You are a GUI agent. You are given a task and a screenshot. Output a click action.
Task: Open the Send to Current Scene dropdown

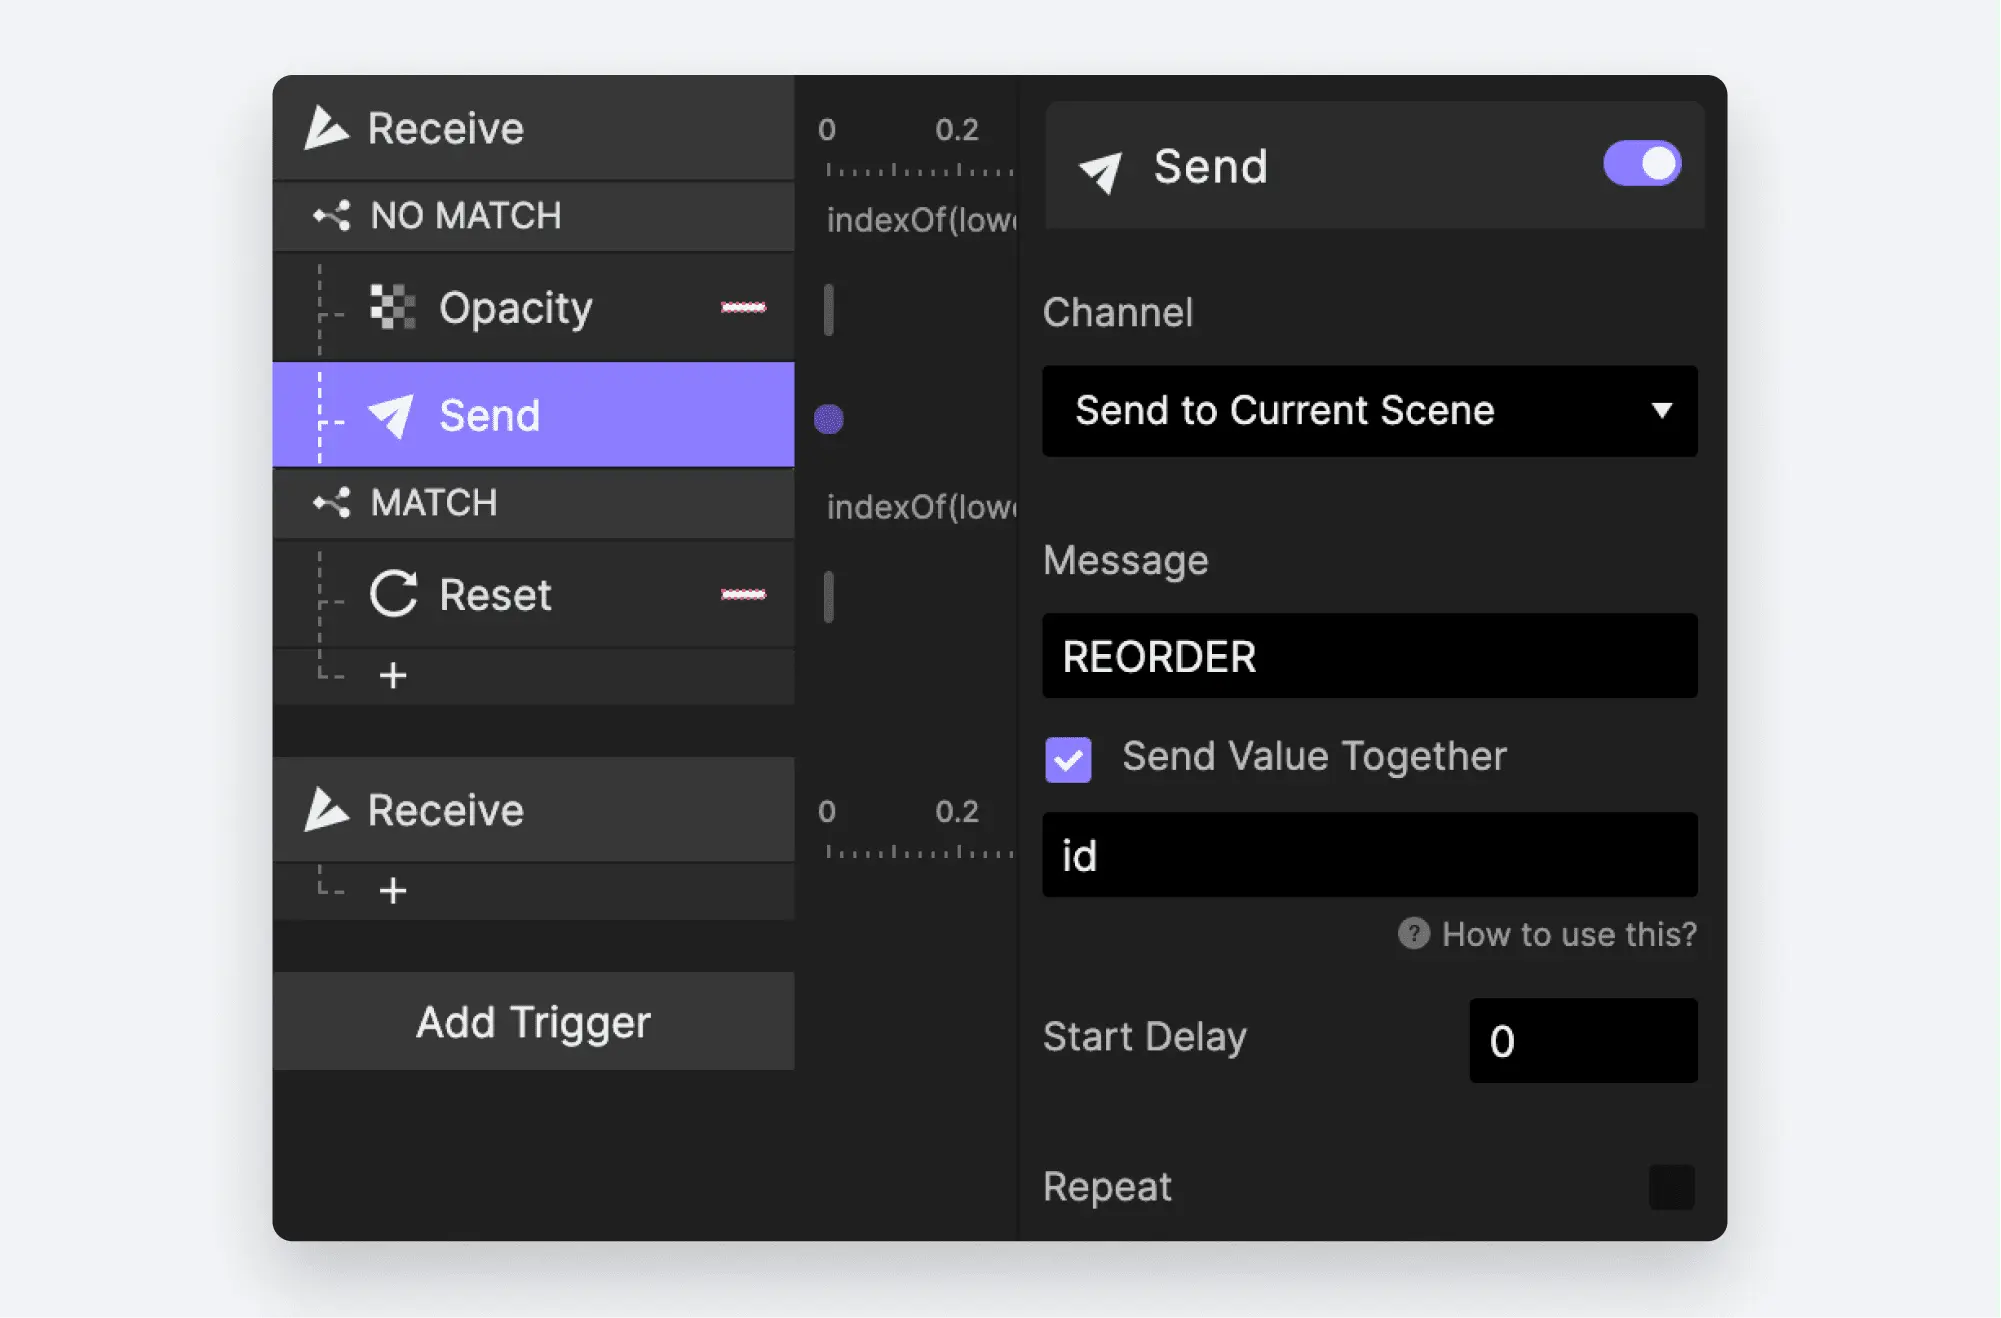tap(1369, 411)
